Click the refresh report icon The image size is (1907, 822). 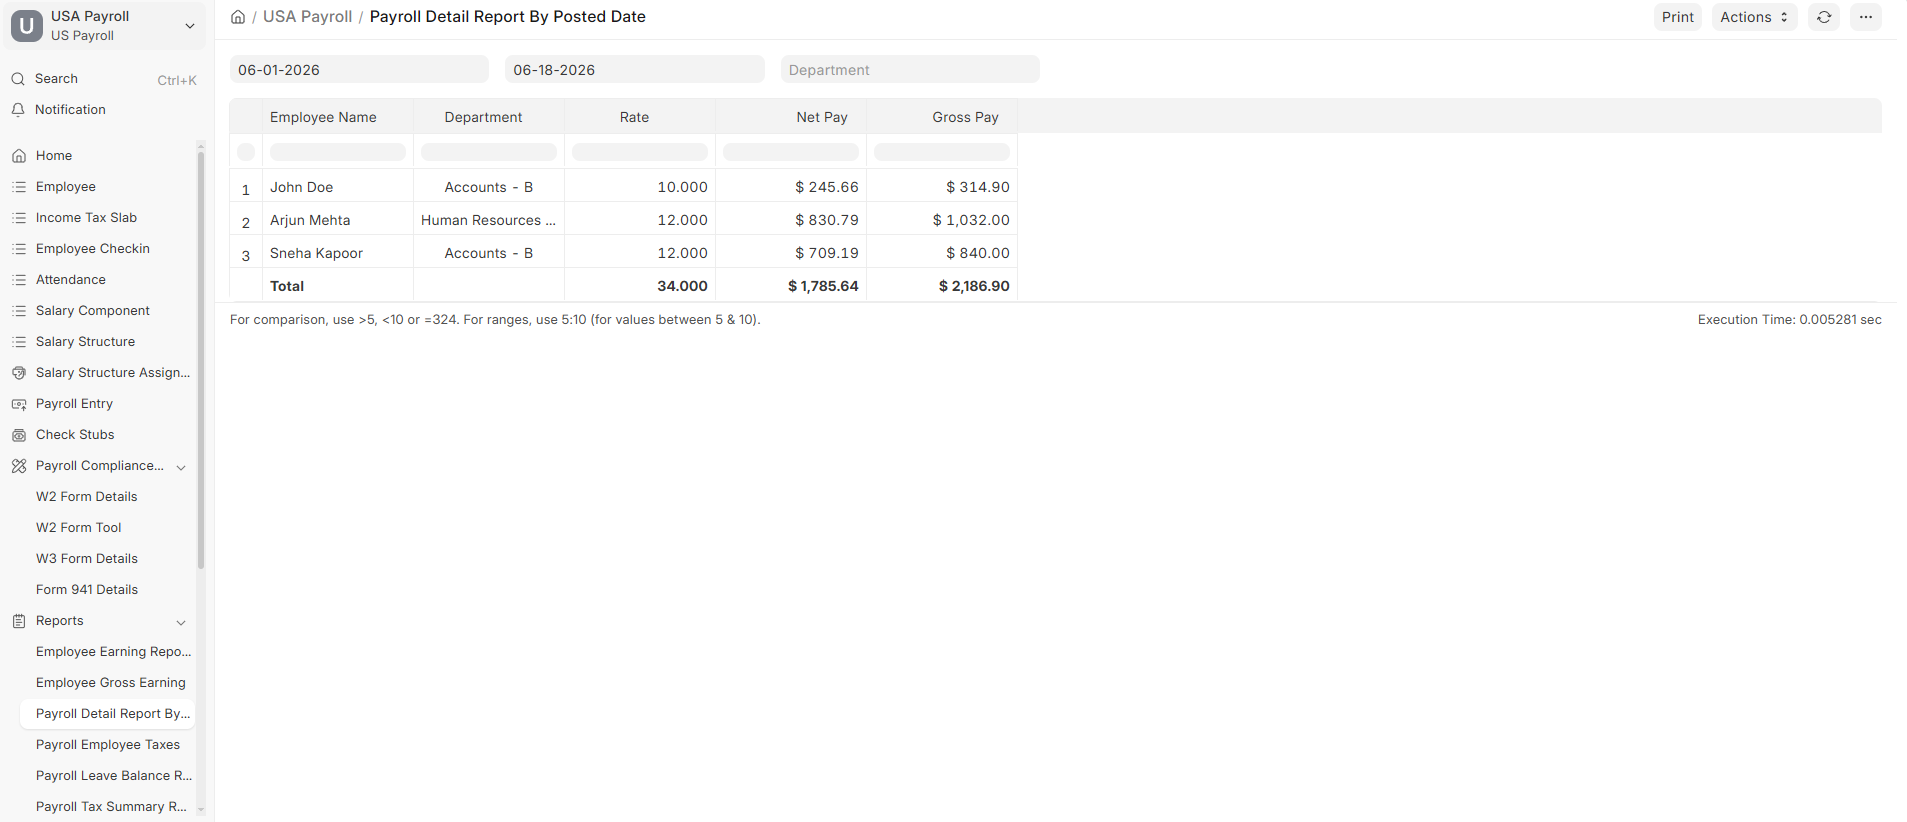click(1824, 17)
